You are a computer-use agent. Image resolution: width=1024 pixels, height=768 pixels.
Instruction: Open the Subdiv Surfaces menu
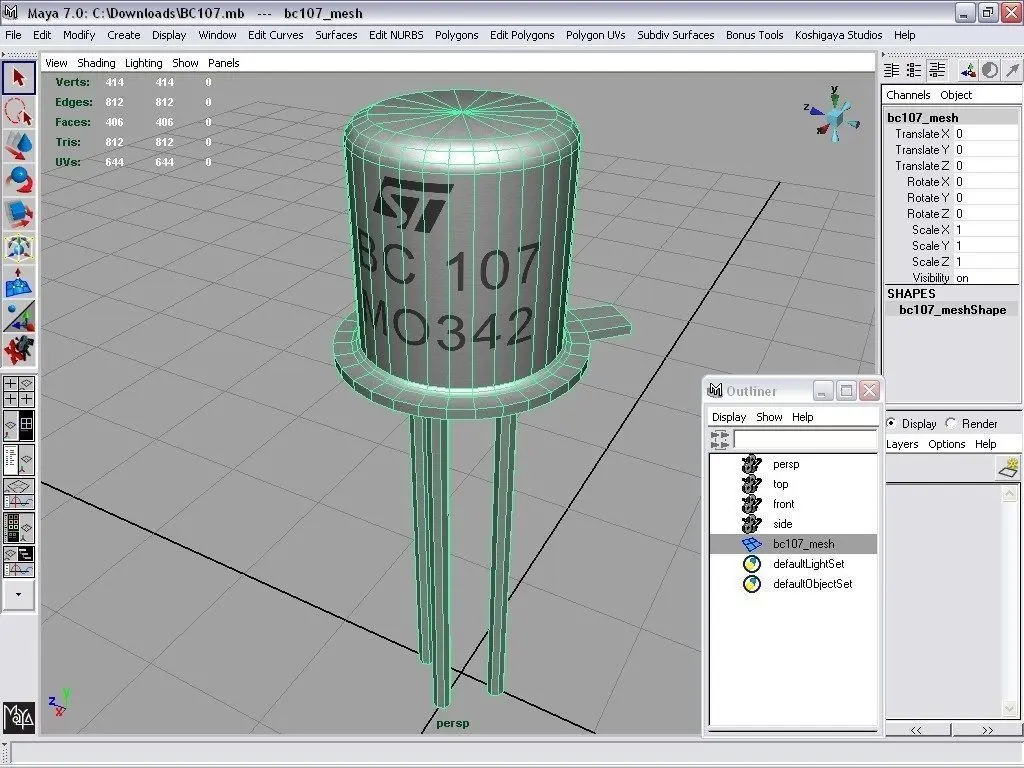pos(675,35)
